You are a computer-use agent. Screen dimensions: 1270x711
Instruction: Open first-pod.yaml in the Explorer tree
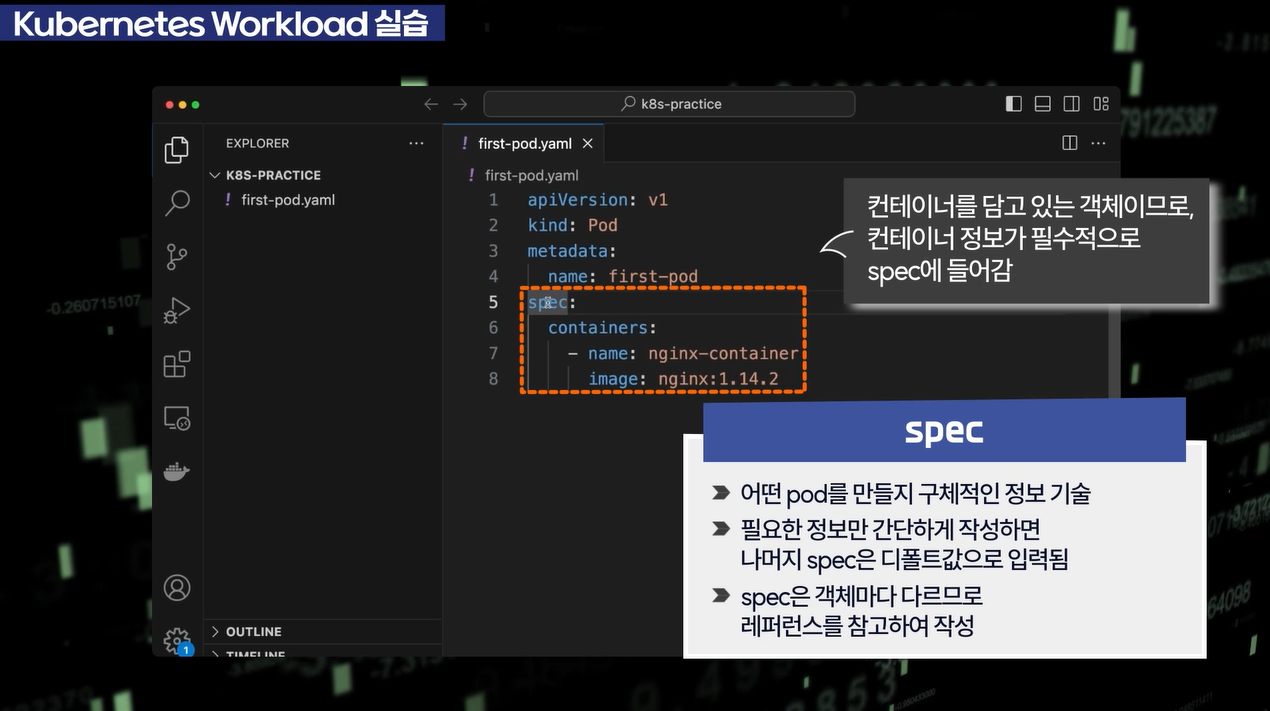288,200
